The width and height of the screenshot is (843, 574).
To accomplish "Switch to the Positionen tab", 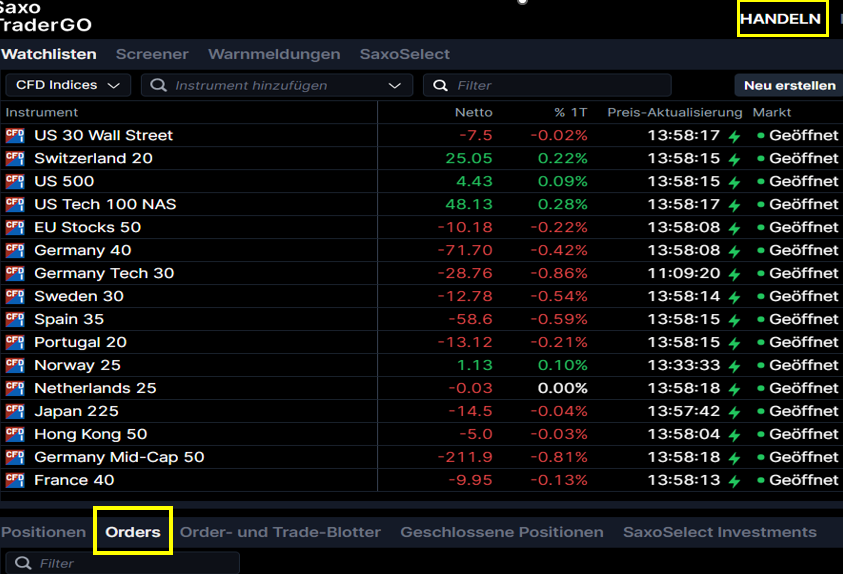I will click(x=44, y=532).
